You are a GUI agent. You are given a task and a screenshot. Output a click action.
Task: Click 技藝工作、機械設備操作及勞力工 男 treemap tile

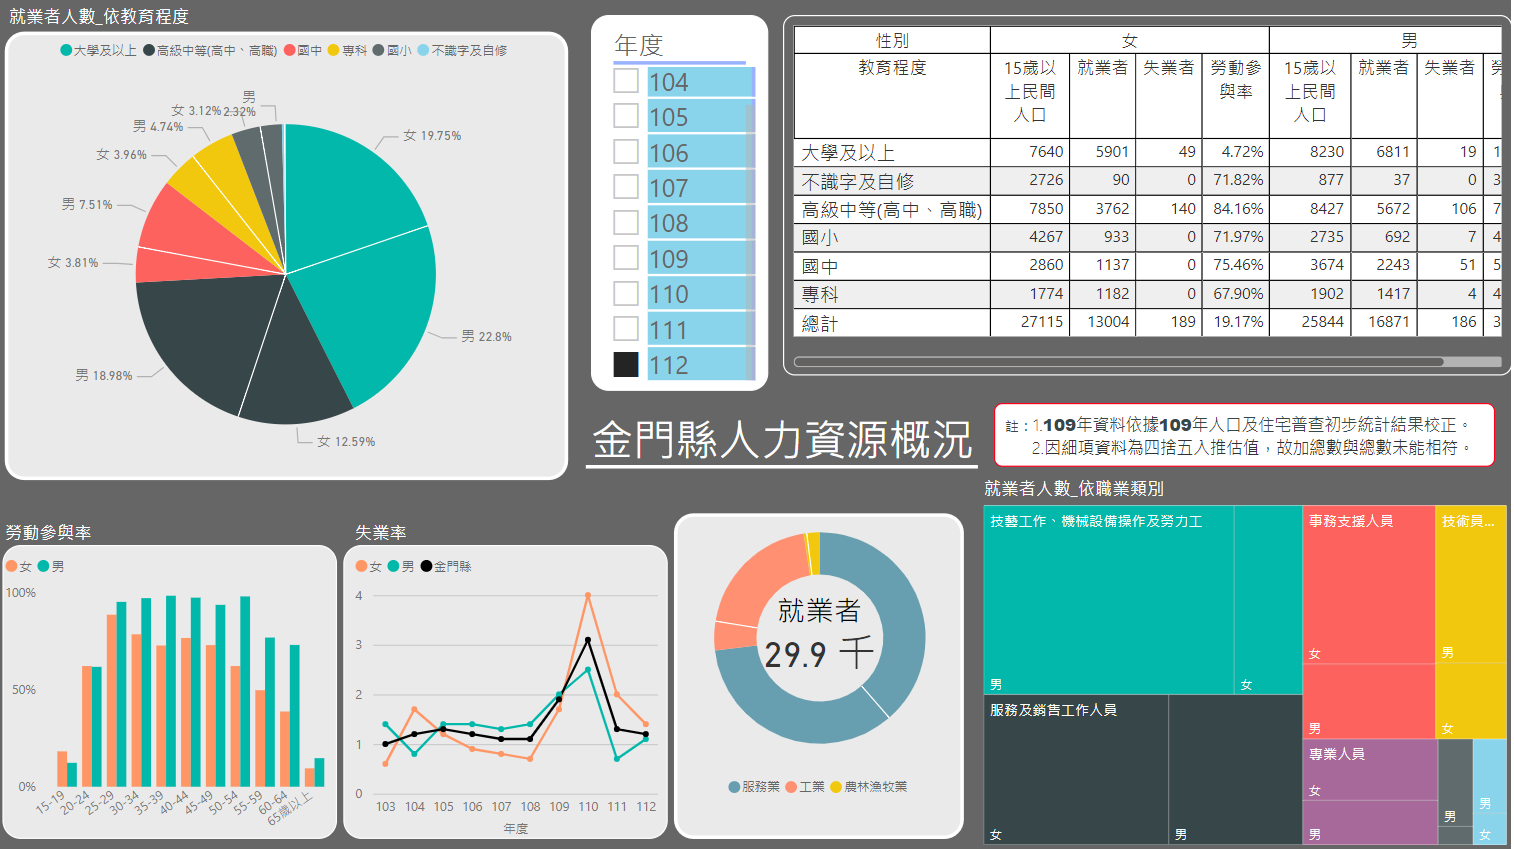tap(1108, 600)
